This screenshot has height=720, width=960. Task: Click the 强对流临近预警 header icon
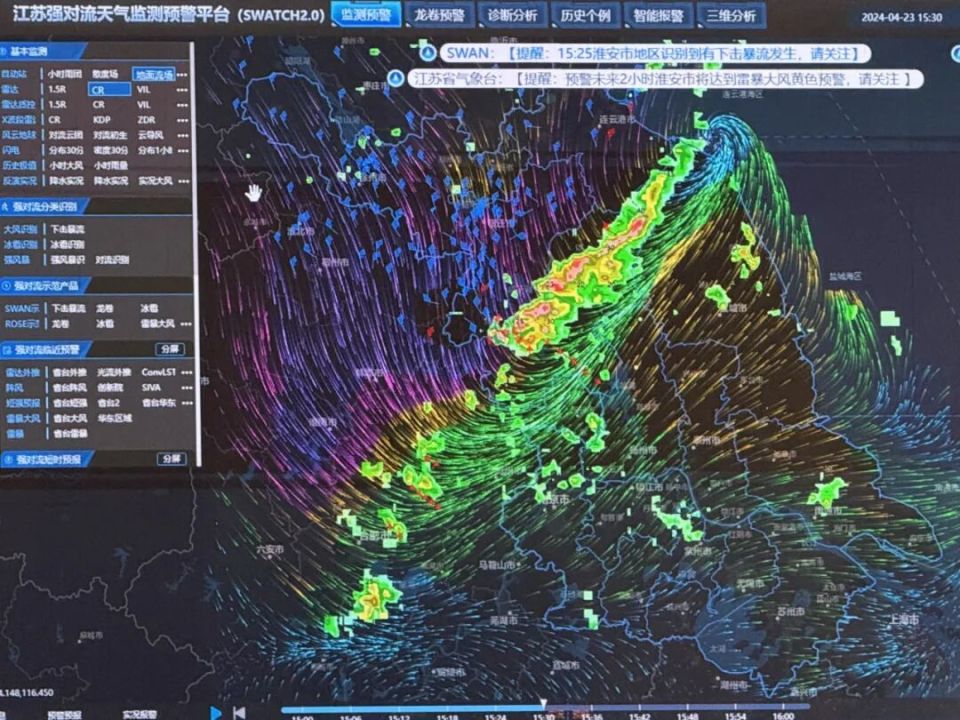point(7,350)
